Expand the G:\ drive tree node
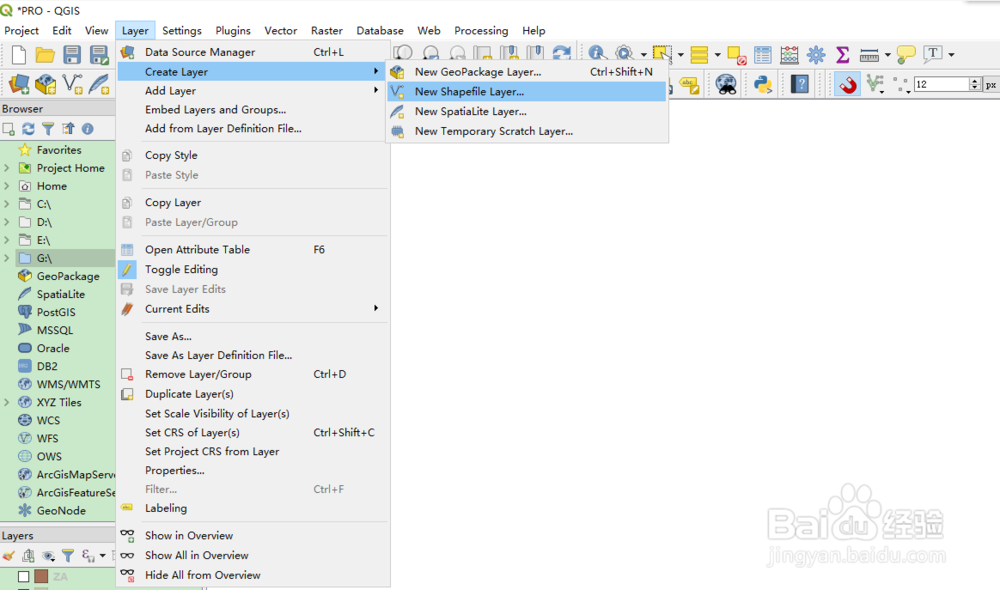Image resolution: width=1000 pixels, height=590 pixels. [6, 258]
